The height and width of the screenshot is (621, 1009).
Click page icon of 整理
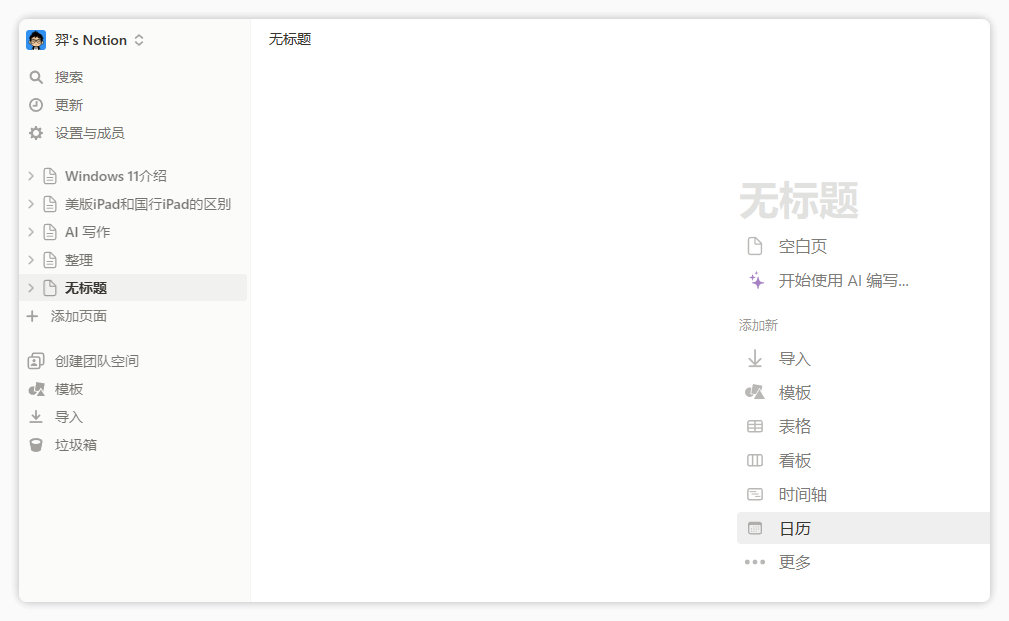point(50,260)
